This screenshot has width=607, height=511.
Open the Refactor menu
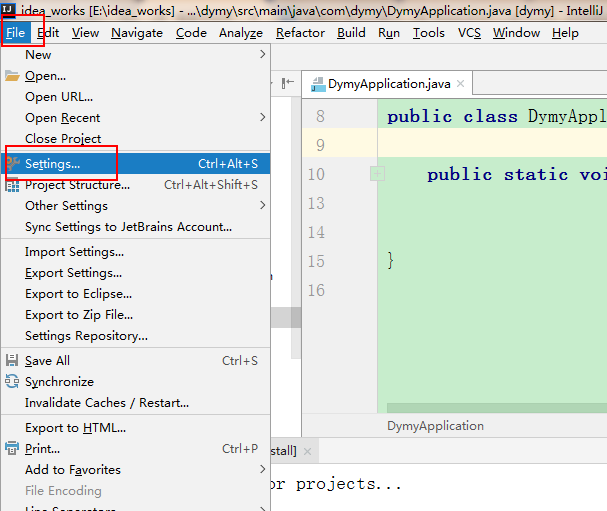click(300, 33)
